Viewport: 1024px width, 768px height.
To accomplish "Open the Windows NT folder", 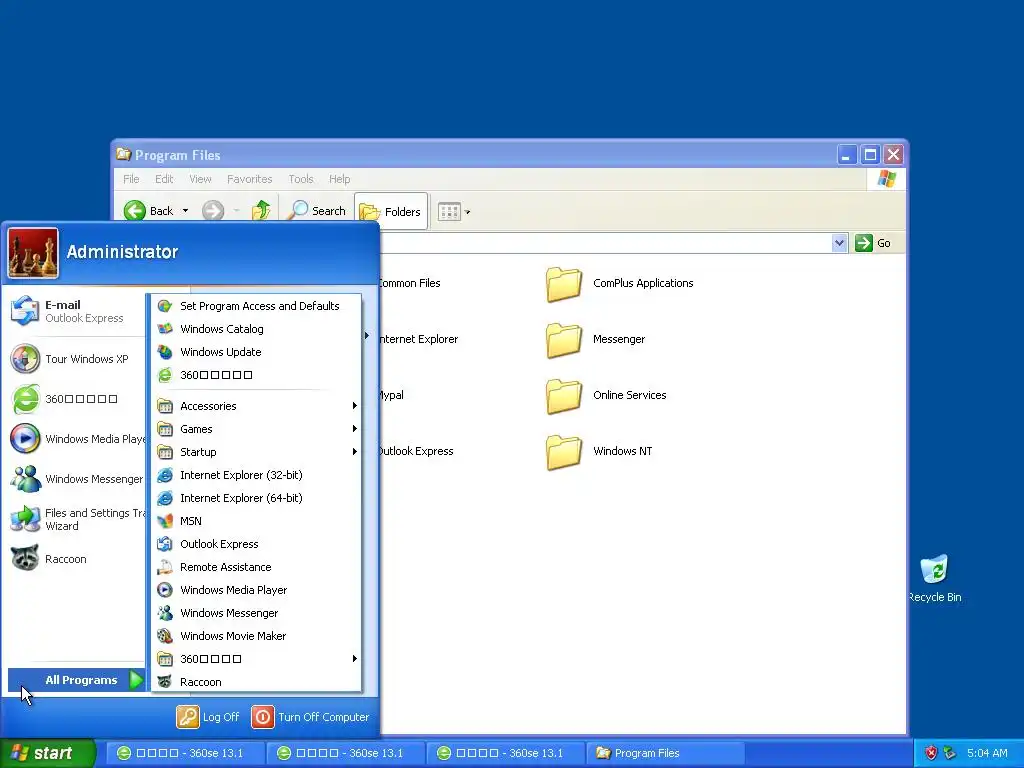I will [599, 452].
